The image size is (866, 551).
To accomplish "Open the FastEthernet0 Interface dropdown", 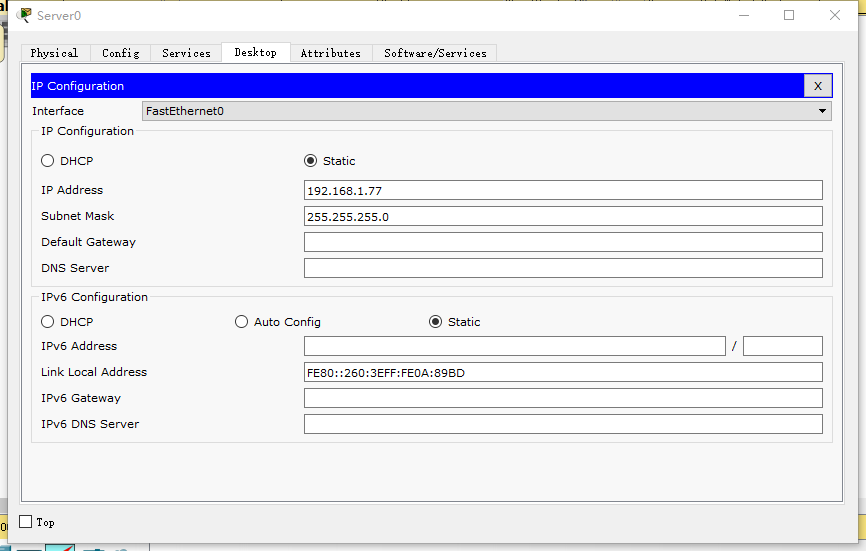I will click(487, 111).
